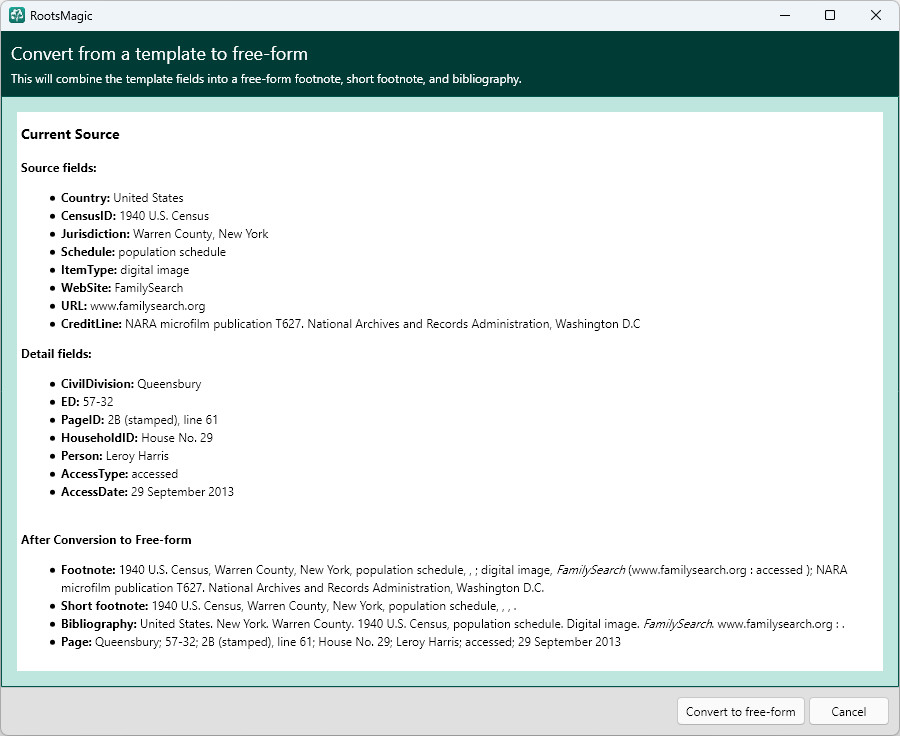Click the Jurisdiction value "Warren County, New York"
900x736 pixels.
click(x=200, y=234)
